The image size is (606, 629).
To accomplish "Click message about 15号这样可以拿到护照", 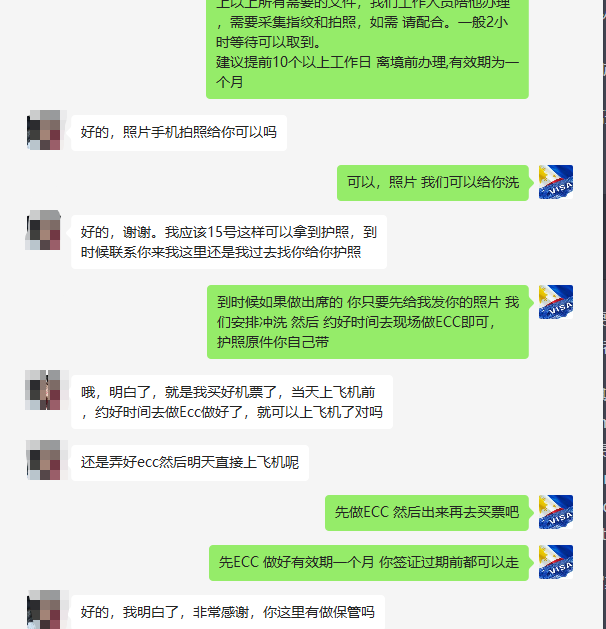I will pos(229,242).
